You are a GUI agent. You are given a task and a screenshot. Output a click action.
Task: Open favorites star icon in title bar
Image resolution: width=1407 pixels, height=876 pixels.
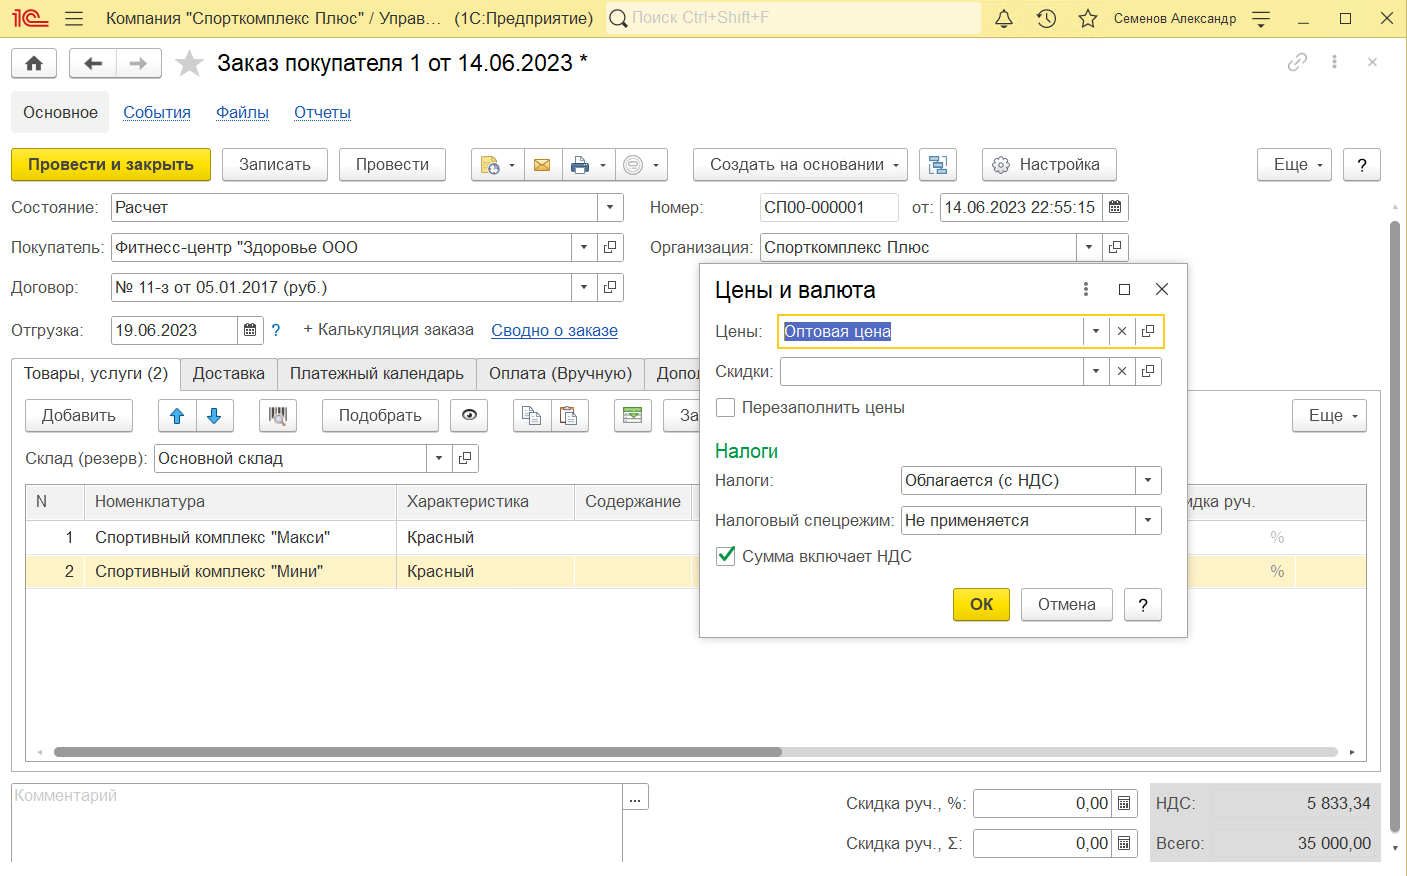coord(1088,18)
